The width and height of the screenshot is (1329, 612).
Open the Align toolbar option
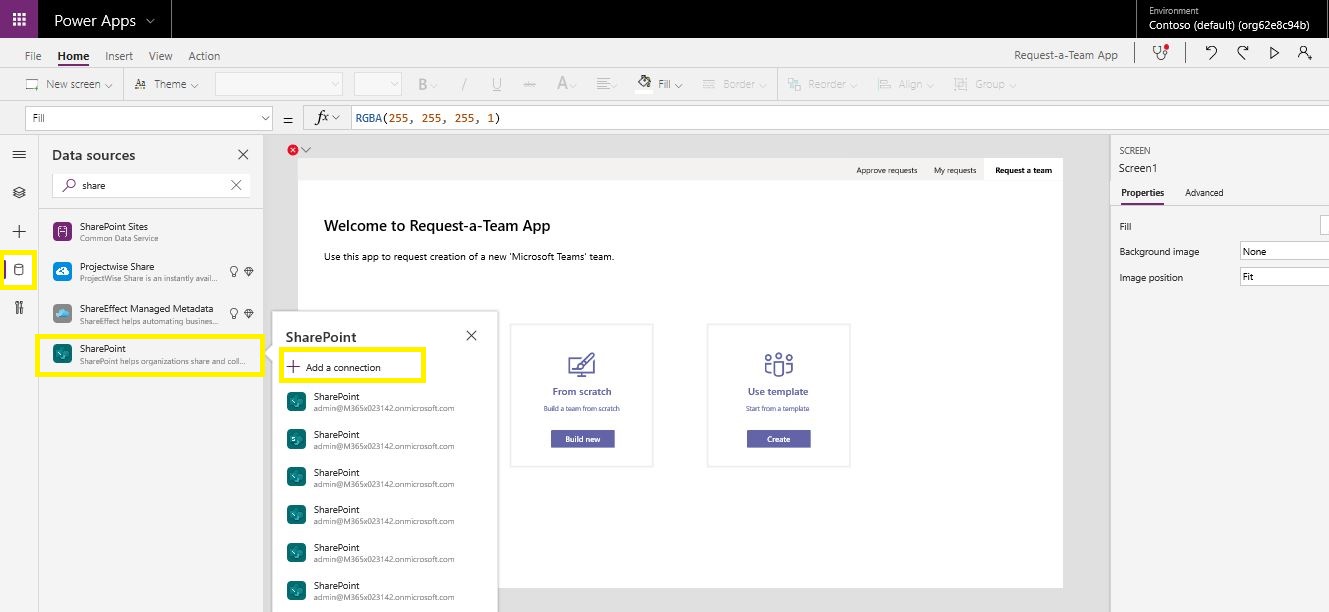click(904, 84)
